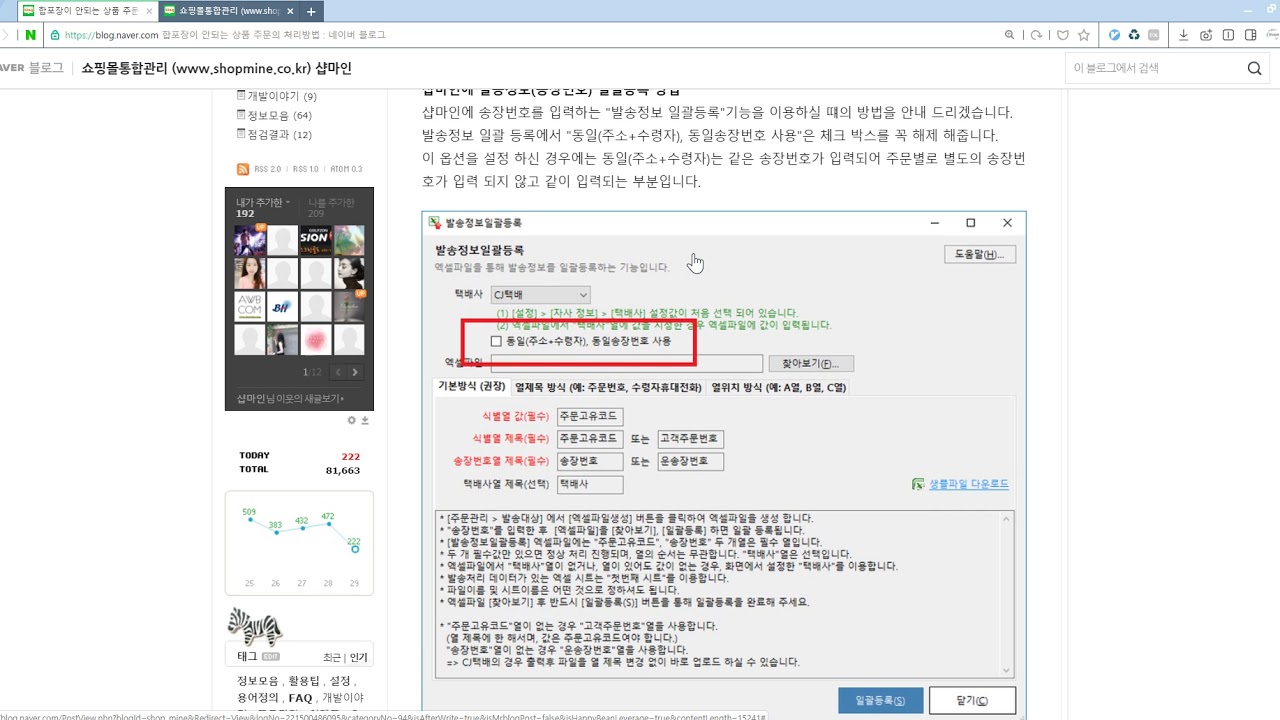Click the SION neighbor thumbnail
Screen dimensions: 1280x720
pos(316,240)
